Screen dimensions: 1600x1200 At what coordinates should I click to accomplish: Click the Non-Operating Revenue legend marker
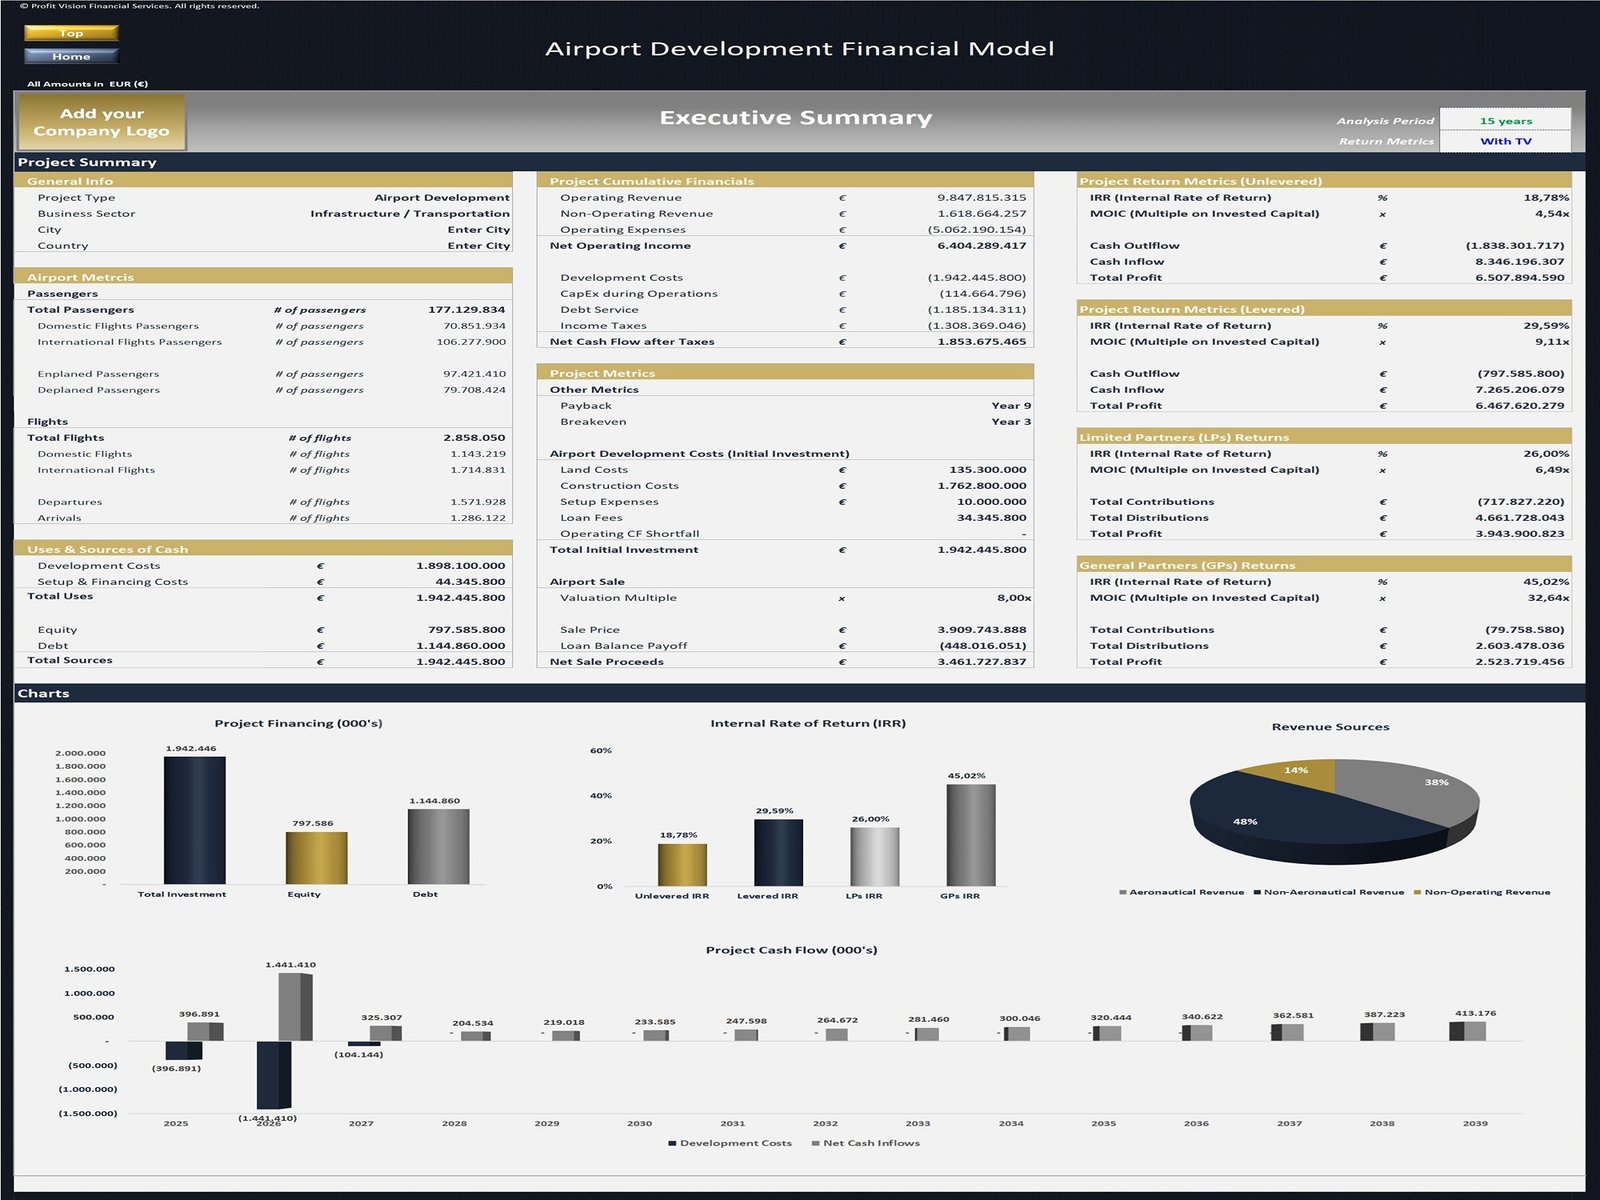tap(1417, 892)
